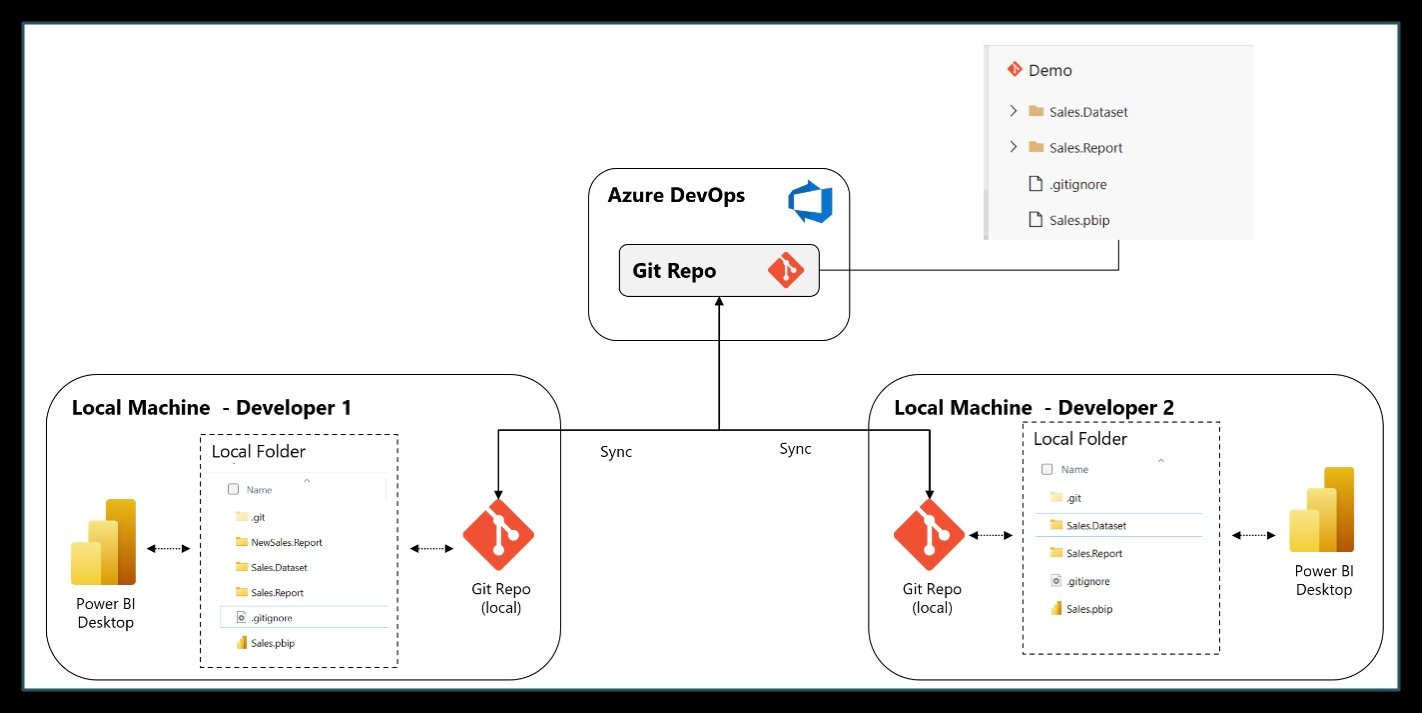
Task: Click Sync label near Developer 2 box
Action: [x=795, y=449]
